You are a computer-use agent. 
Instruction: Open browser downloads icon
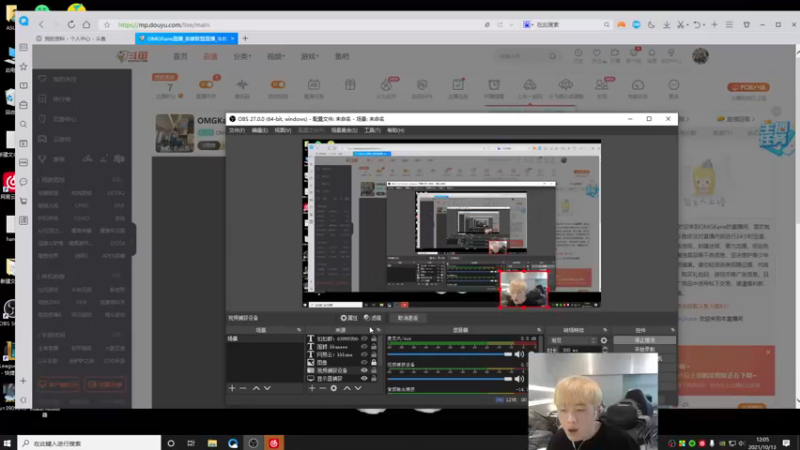pos(666,24)
